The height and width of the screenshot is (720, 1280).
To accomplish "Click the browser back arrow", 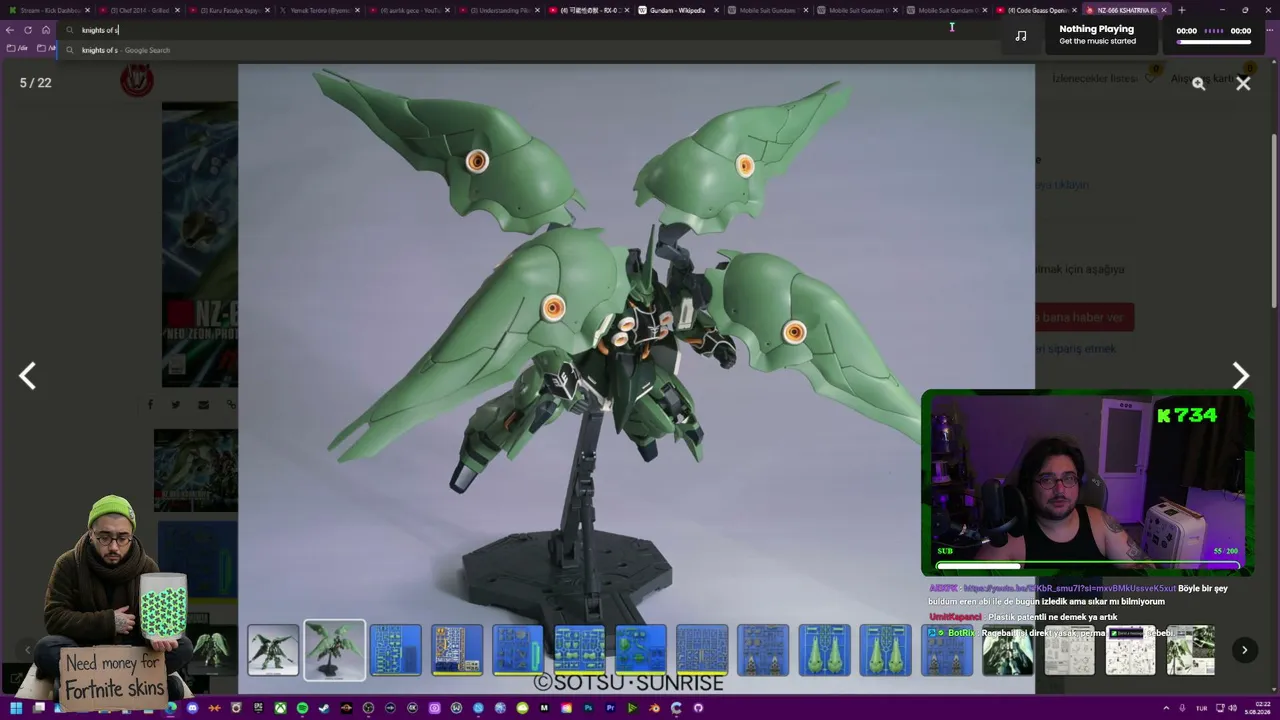I will [10, 30].
